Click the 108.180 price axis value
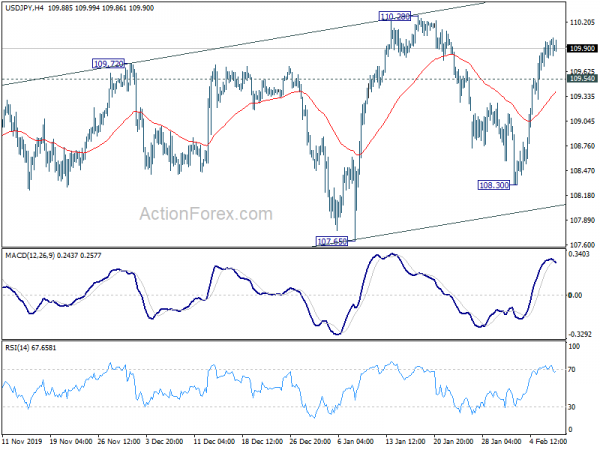Screen dimensions: 600x450 pos(582,196)
